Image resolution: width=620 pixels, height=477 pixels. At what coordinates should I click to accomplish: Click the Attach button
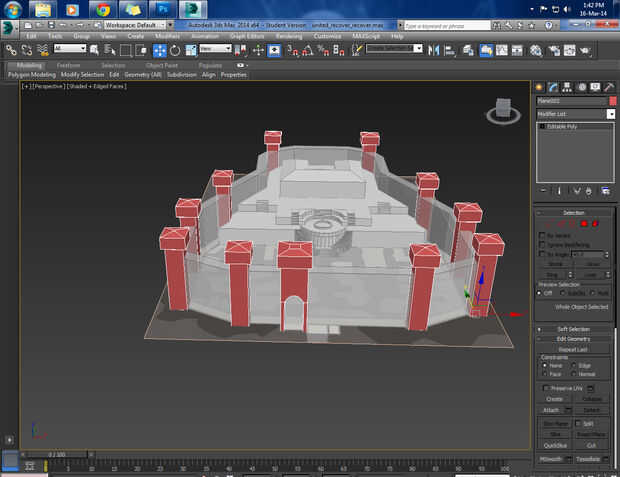click(x=553, y=410)
